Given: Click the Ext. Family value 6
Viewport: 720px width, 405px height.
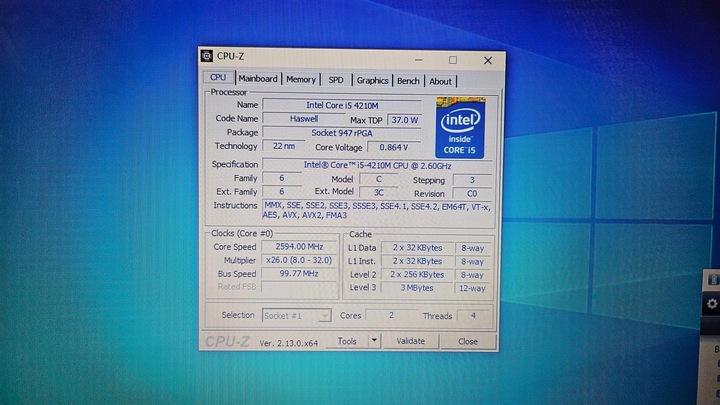Looking at the screenshot, I should pos(281,191).
